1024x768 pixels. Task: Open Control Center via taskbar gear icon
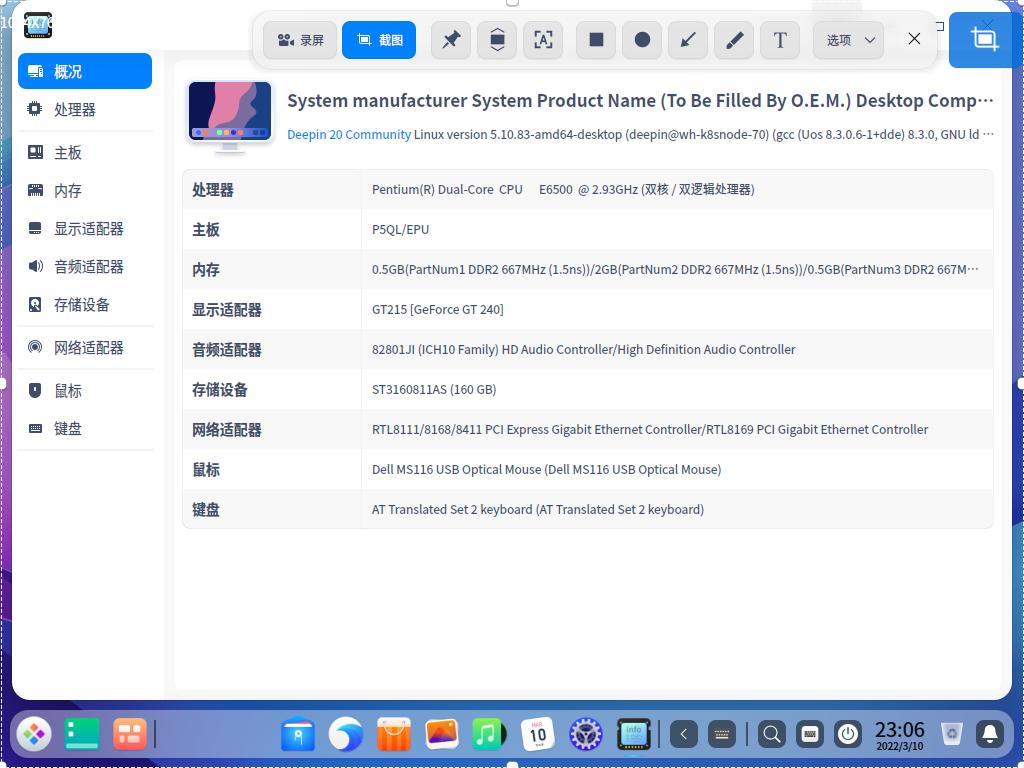585,734
